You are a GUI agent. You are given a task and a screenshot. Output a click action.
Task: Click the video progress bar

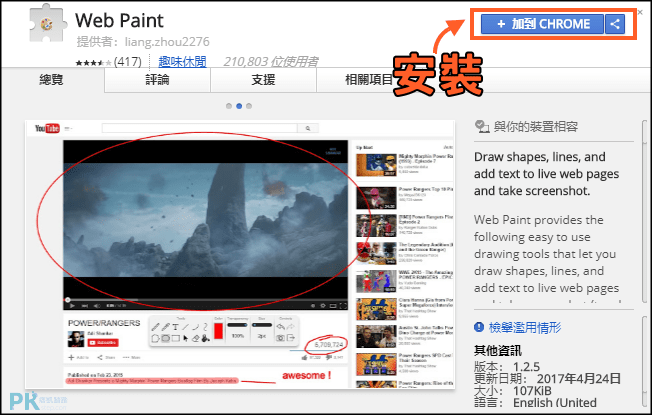(x=205, y=300)
